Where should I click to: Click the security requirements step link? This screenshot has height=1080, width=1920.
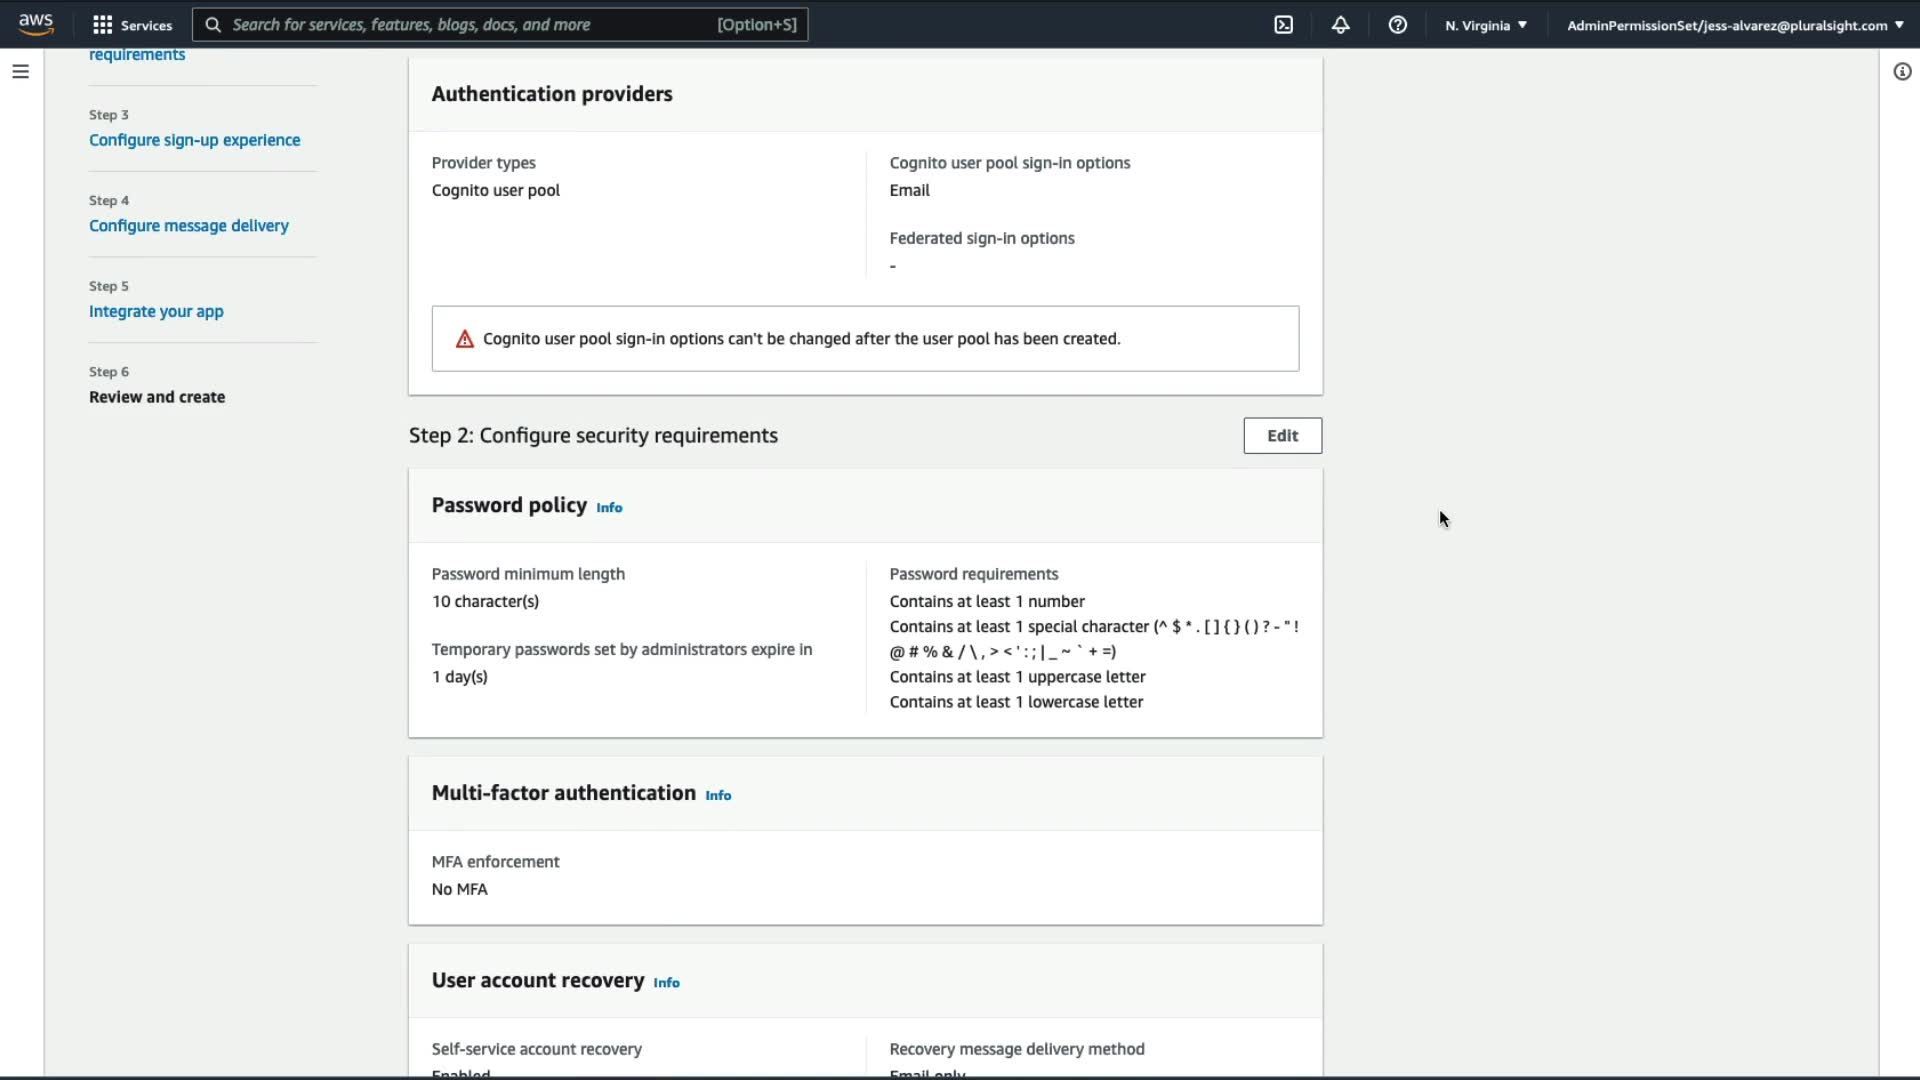[x=137, y=55]
